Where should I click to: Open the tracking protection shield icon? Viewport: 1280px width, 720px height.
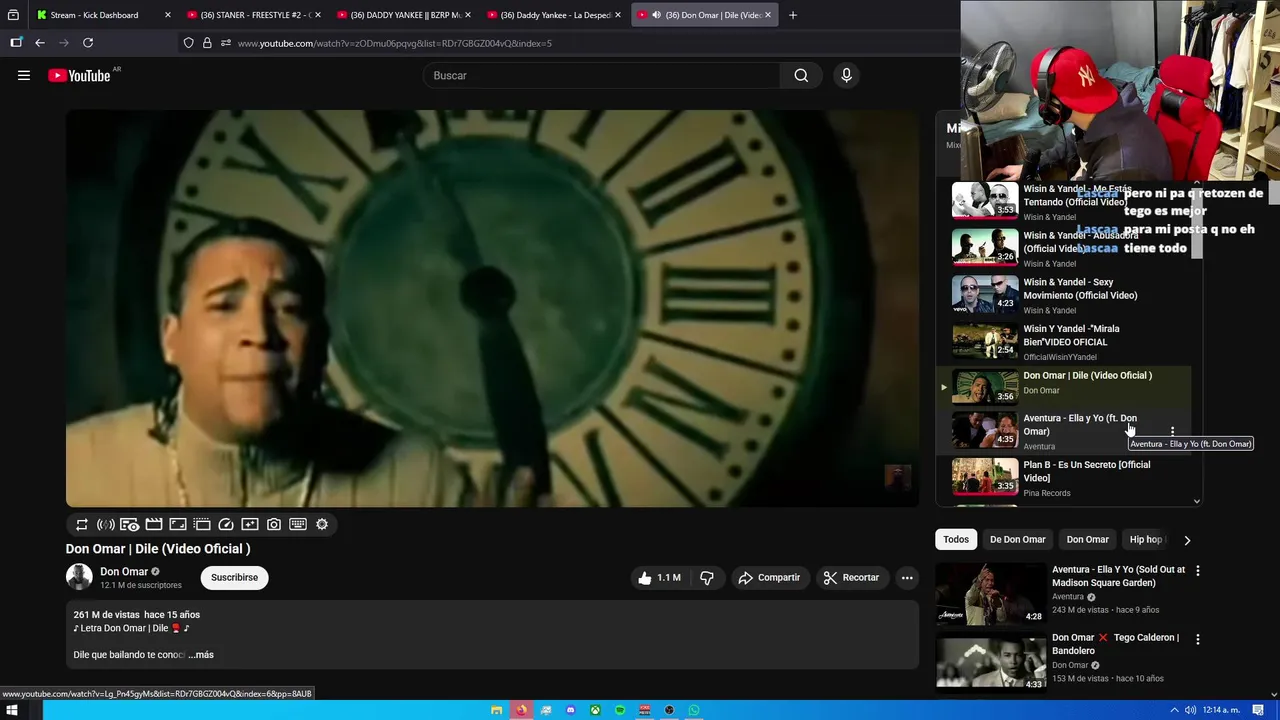pyautogui.click(x=188, y=43)
